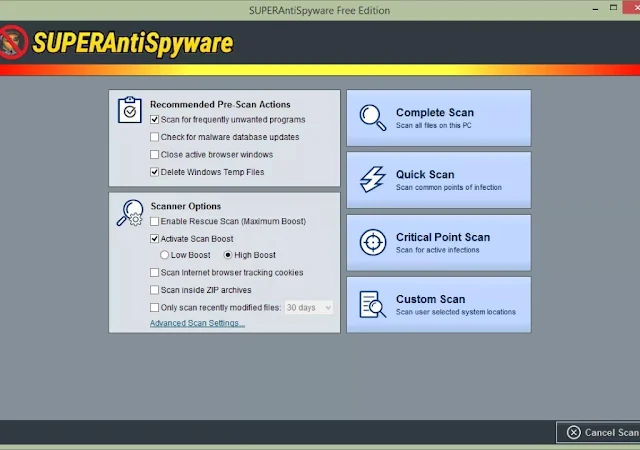Click the Quick Scan lightning bolt icon
The image size is (640, 450).
[372, 179]
